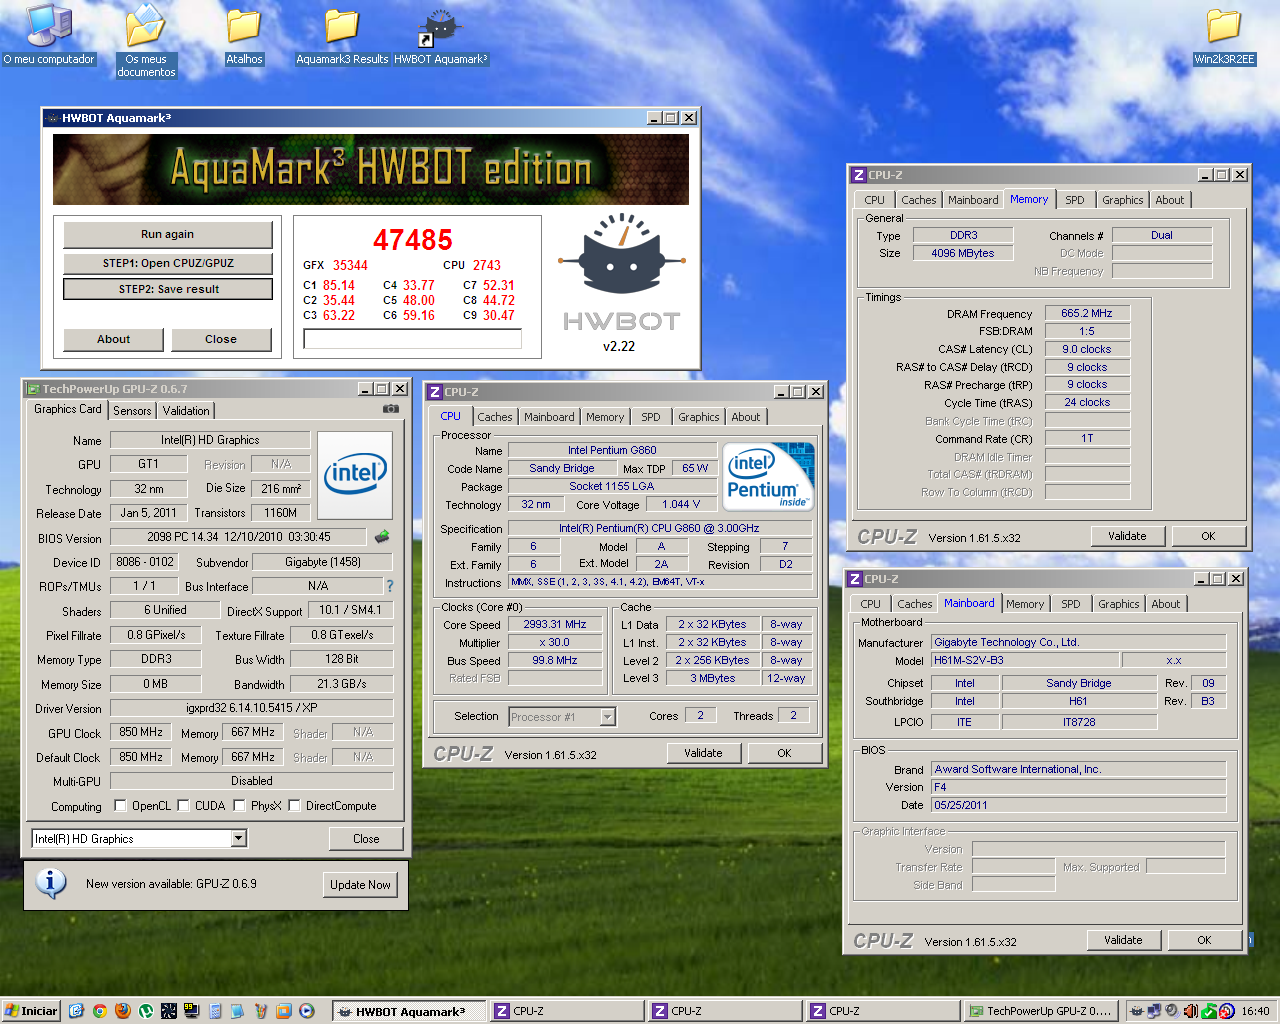This screenshot has height=1024, width=1280.
Task: Launch uTorrent from the quick launch bar
Action: tap(146, 1011)
